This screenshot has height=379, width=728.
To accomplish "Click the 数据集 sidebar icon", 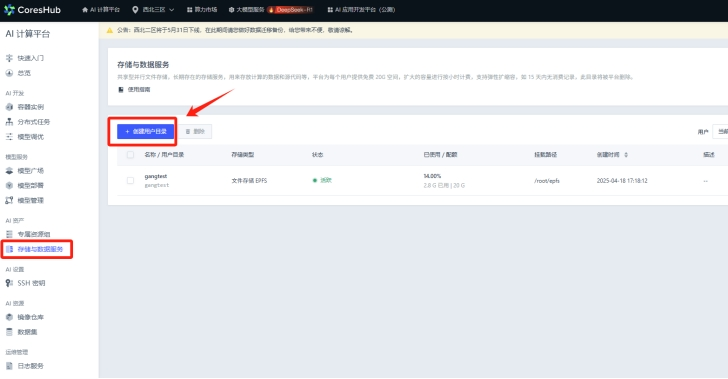I will point(9,332).
